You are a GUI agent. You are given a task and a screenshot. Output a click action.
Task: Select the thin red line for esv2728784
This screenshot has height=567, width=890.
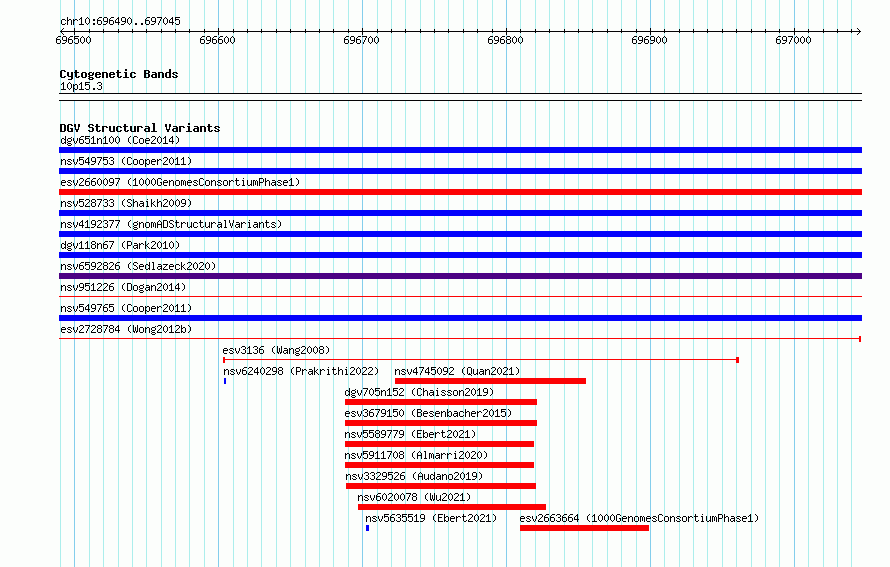(x=460, y=339)
